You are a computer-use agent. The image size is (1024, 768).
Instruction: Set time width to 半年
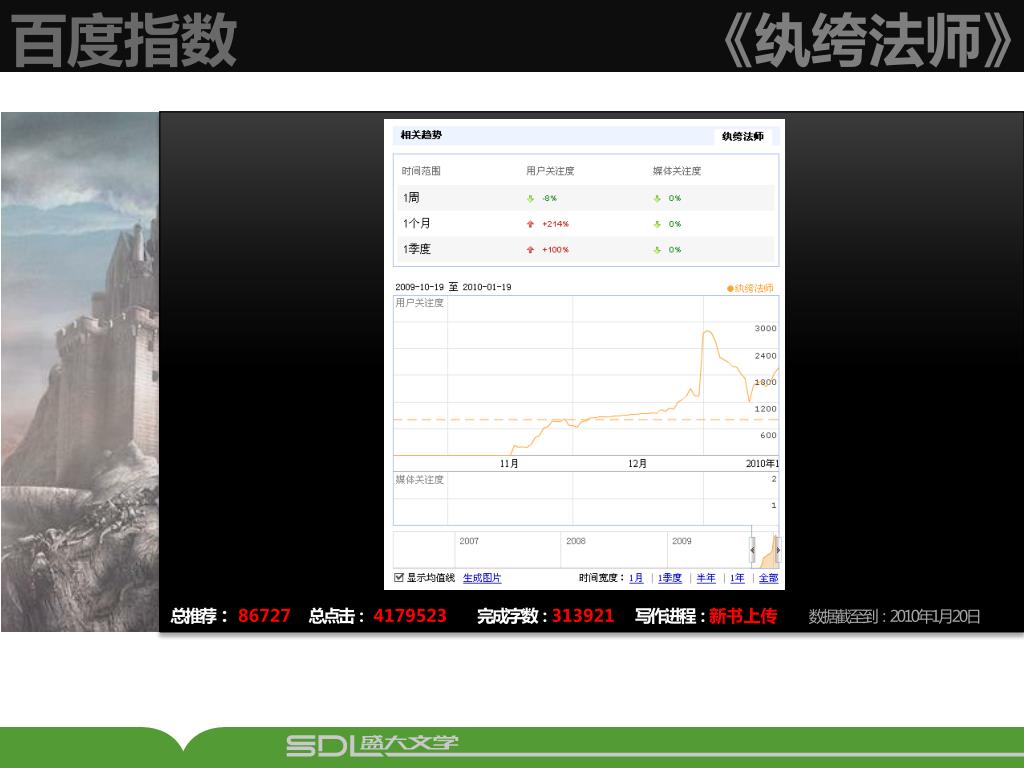[x=706, y=578]
